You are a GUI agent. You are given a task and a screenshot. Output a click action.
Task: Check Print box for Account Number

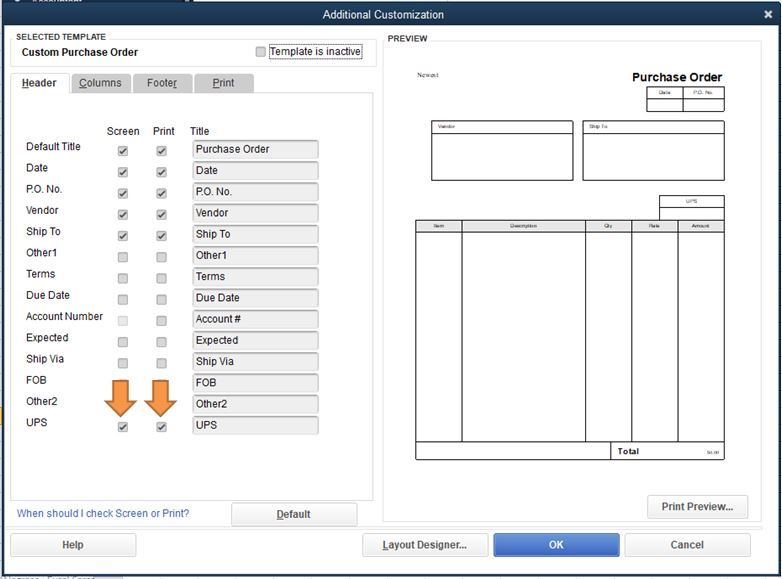point(161,321)
